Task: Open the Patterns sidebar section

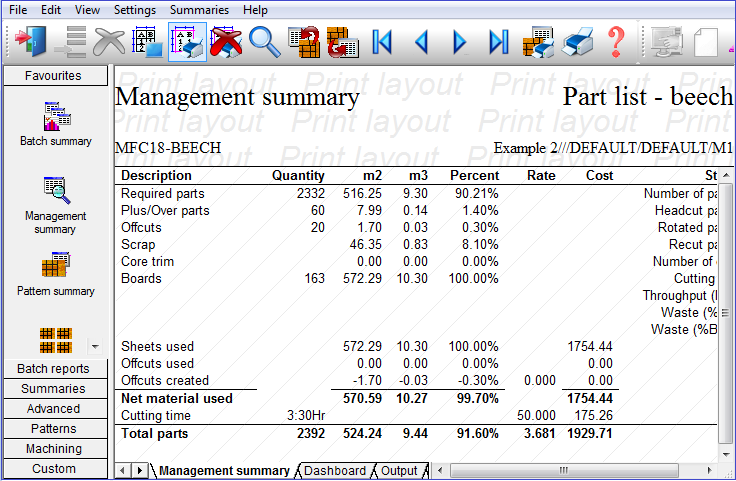Action: point(55,429)
